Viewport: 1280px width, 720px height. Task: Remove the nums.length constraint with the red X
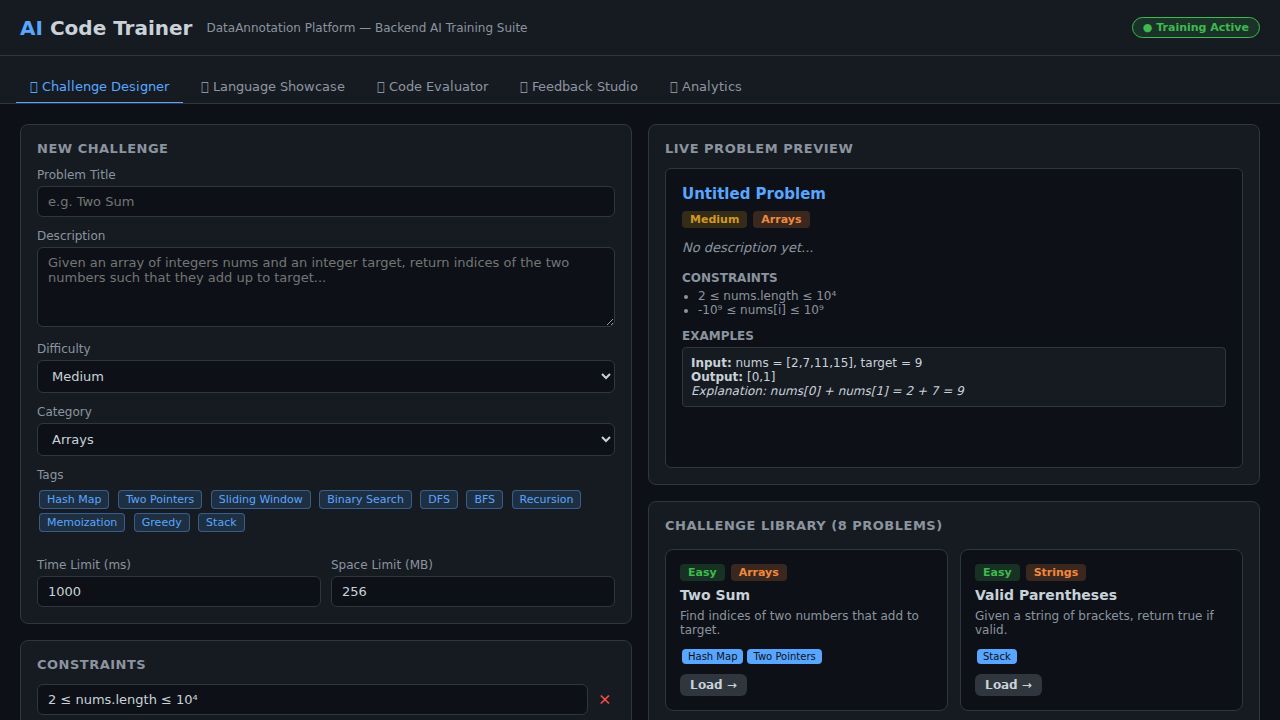pos(605,699)
